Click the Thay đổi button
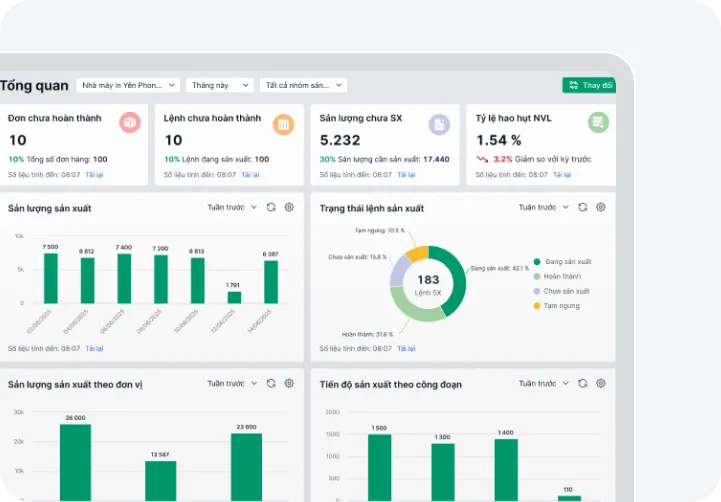The height and width of the screenshot is (502, 721). click(589, 86)
